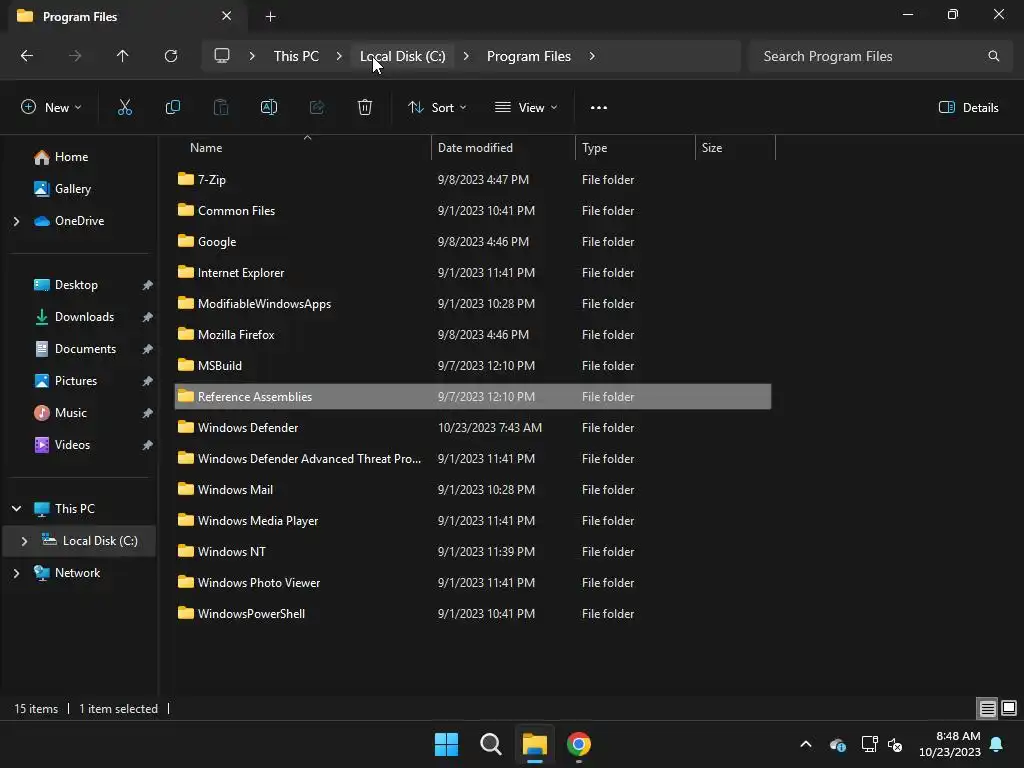The height and width of the screenshot is (768, 1024).
Task: Switch to details list view icon in status bar
Action: point(987,708)
